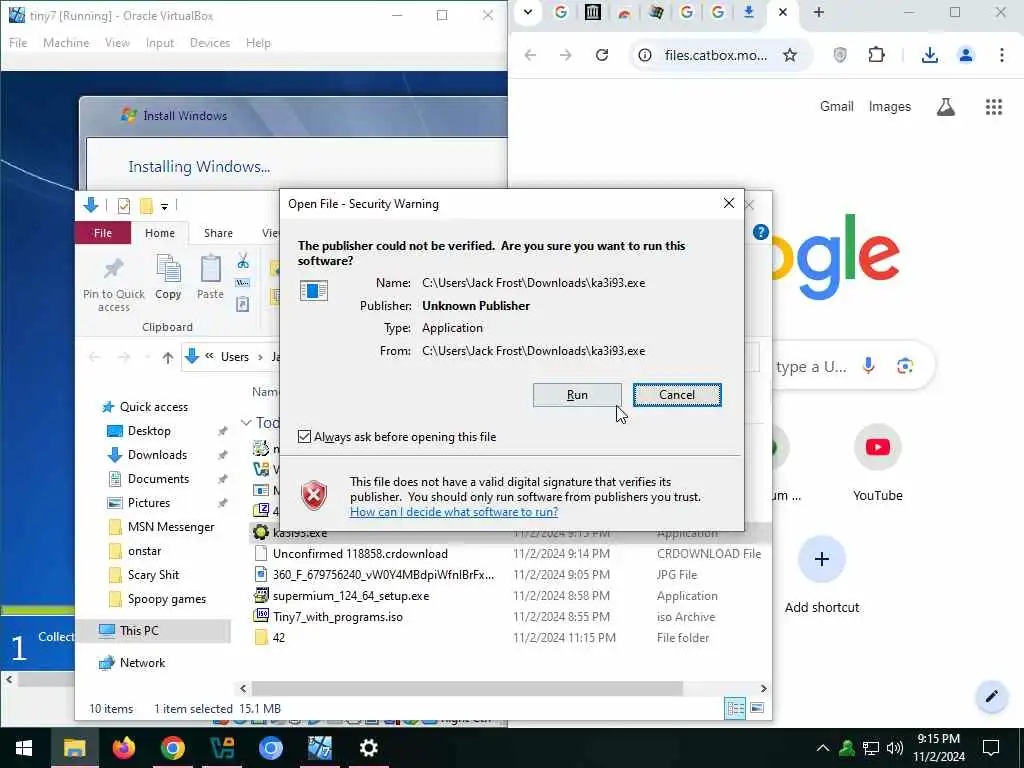The width and height of the screenshot is (1024, 768).
Task: Click Images link on Google page
Action: point(889,106)
